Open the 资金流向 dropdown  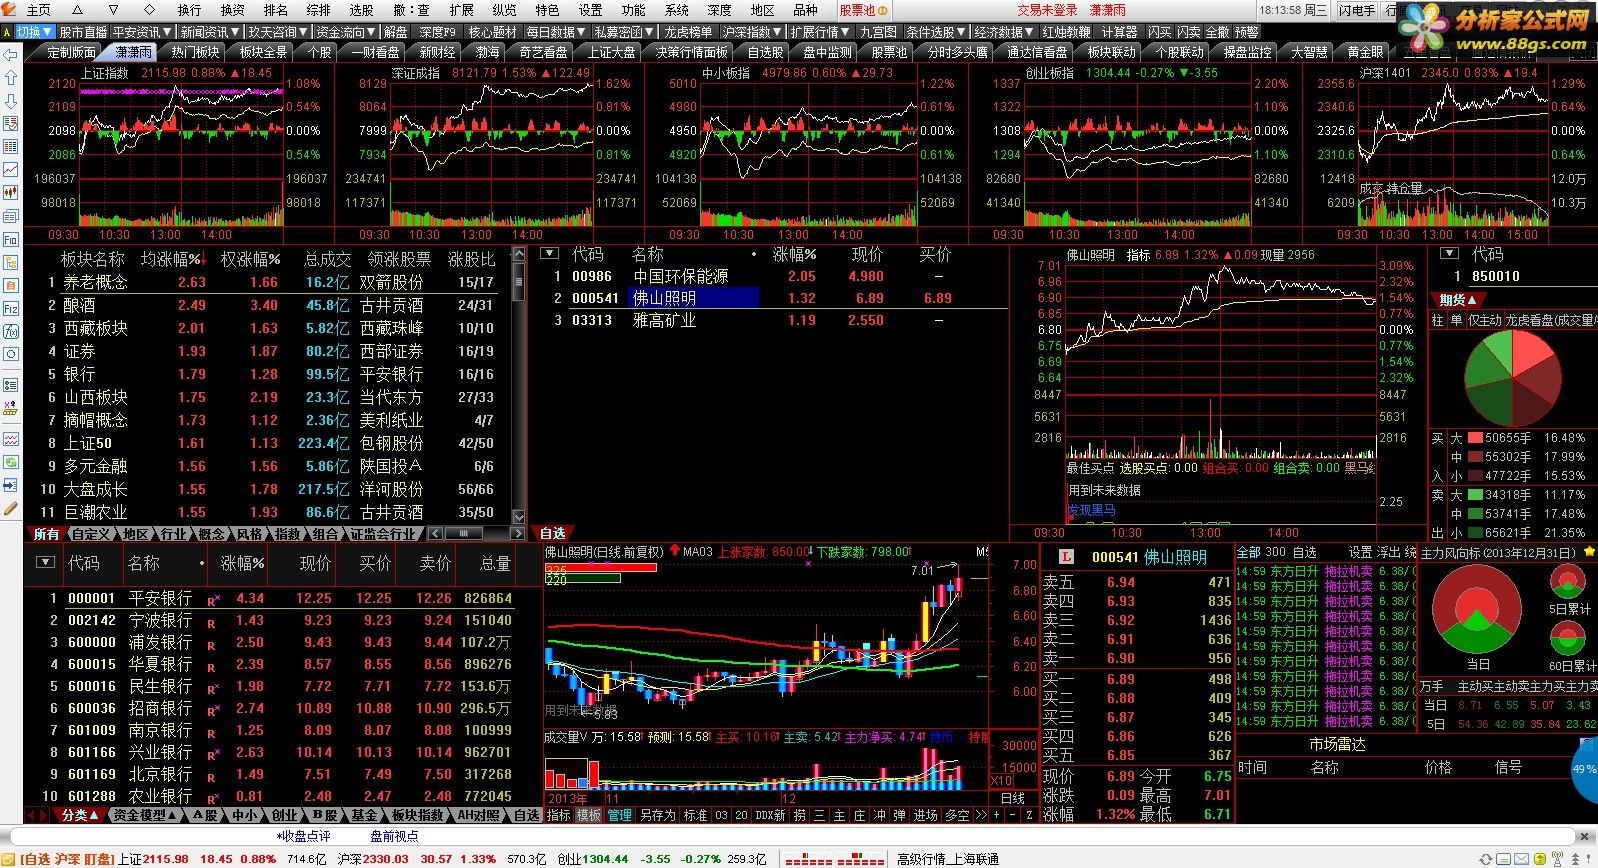click(x=346, y=32)
